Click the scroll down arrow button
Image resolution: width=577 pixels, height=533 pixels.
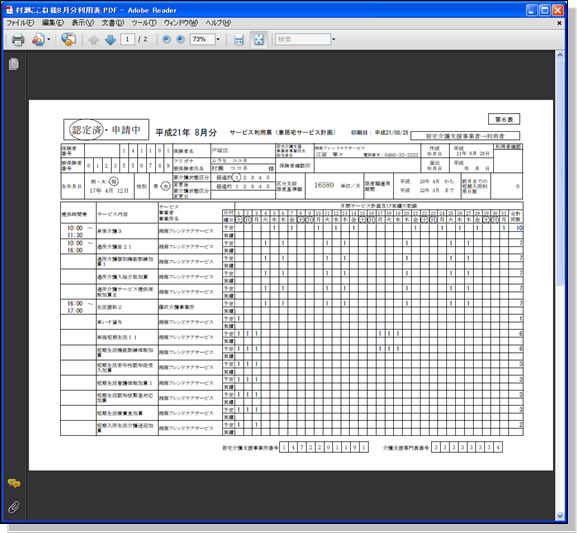(x=560, y=516)
